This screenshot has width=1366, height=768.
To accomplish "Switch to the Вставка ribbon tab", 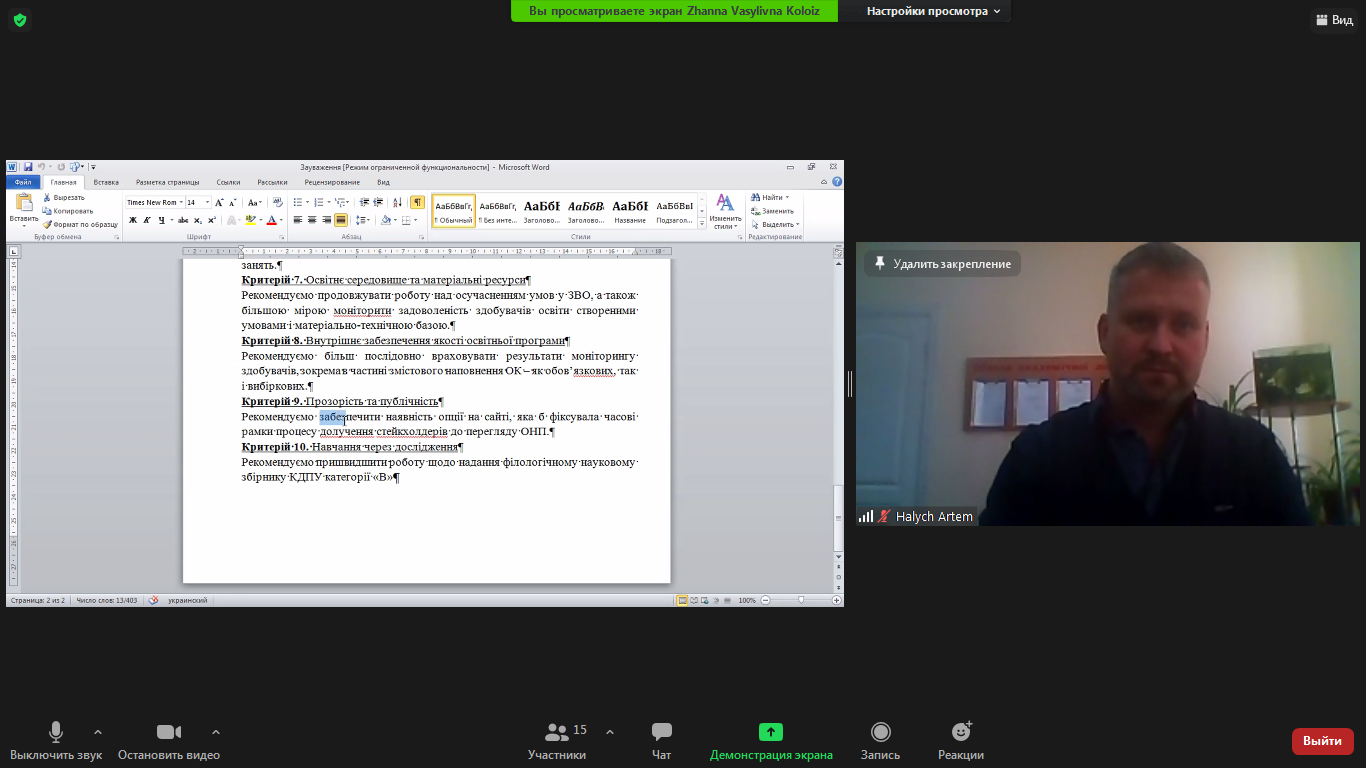I will tap(106, 182).
